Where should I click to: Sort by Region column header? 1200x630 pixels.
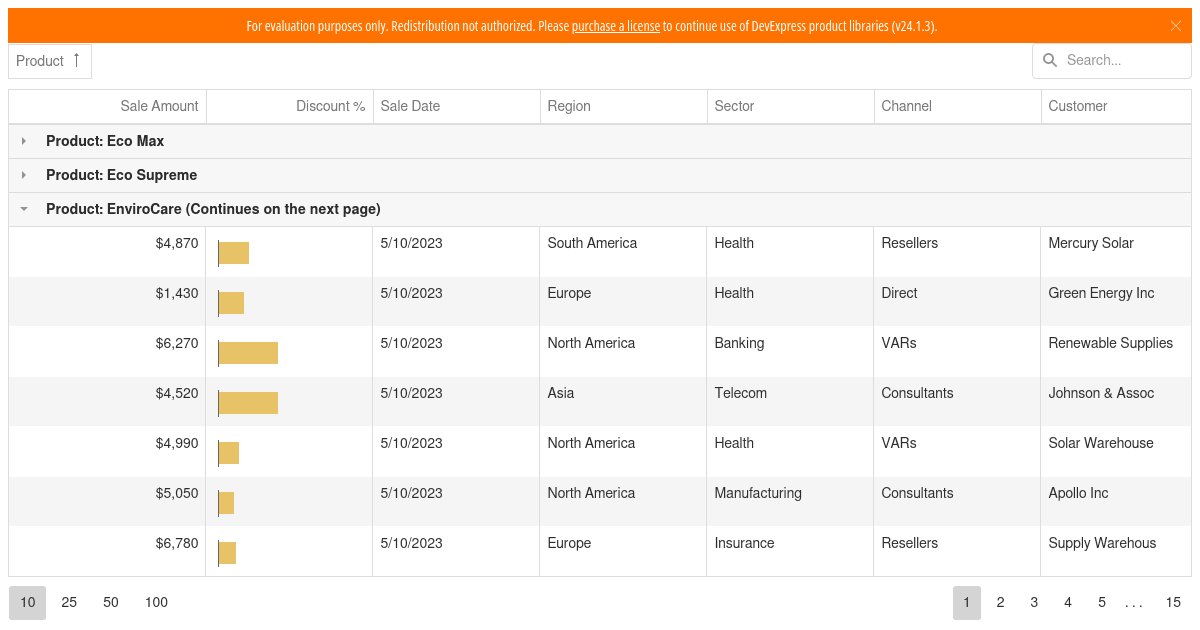pyautogui.click(x=624, y=106)
